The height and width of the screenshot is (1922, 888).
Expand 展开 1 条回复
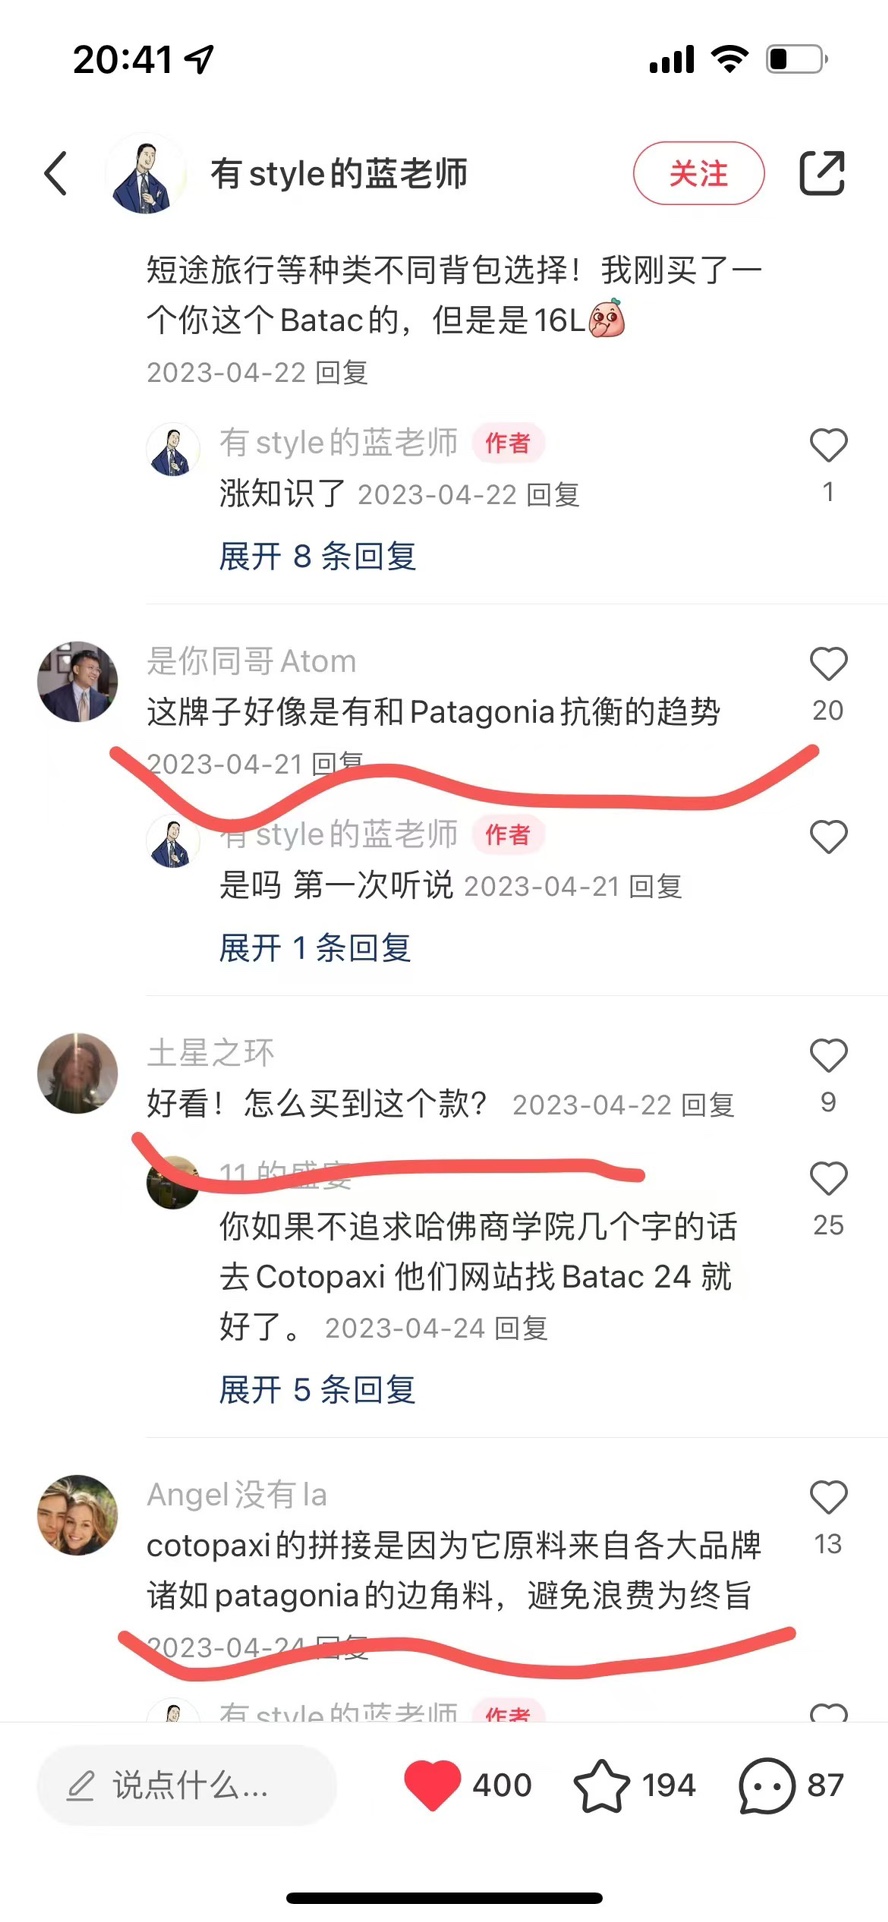pyautogui.click(x=315, y=948)
